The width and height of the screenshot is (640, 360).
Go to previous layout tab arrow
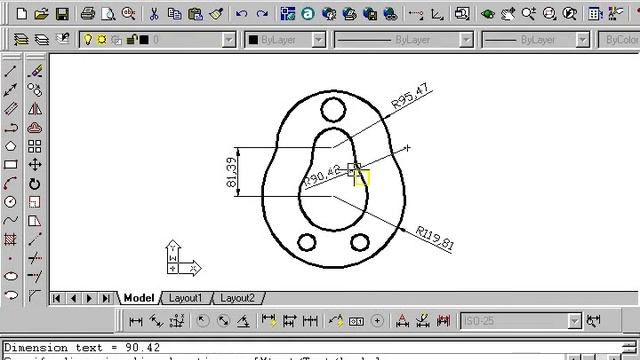[73, 298]
